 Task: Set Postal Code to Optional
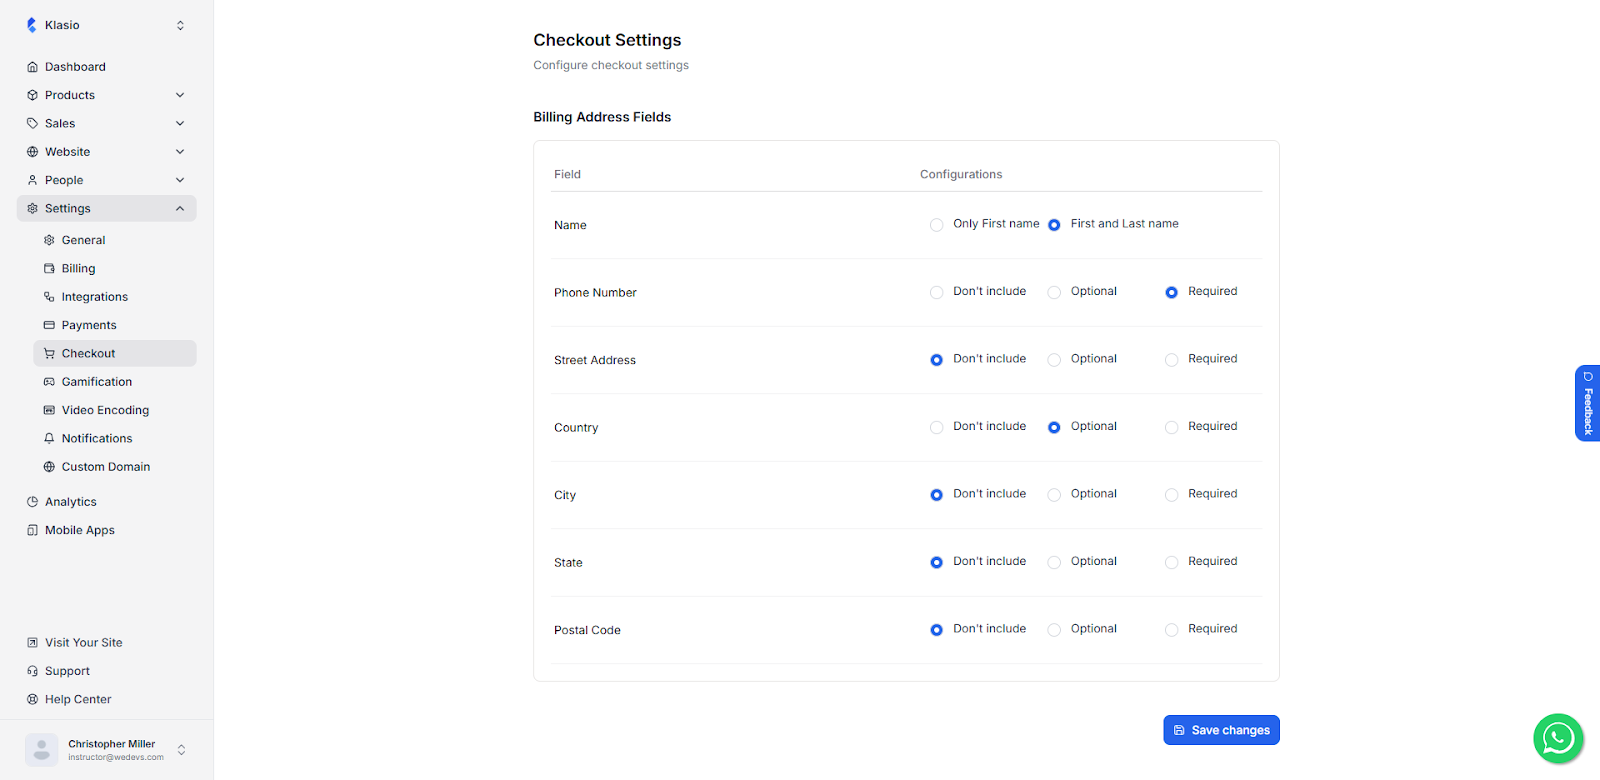tap(1054, 630)
